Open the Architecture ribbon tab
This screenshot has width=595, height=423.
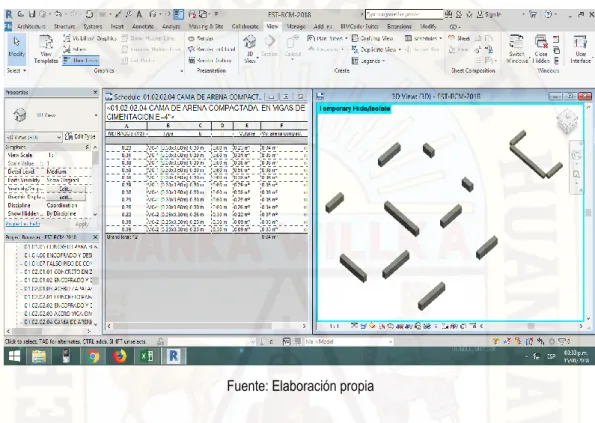[31, 27]
